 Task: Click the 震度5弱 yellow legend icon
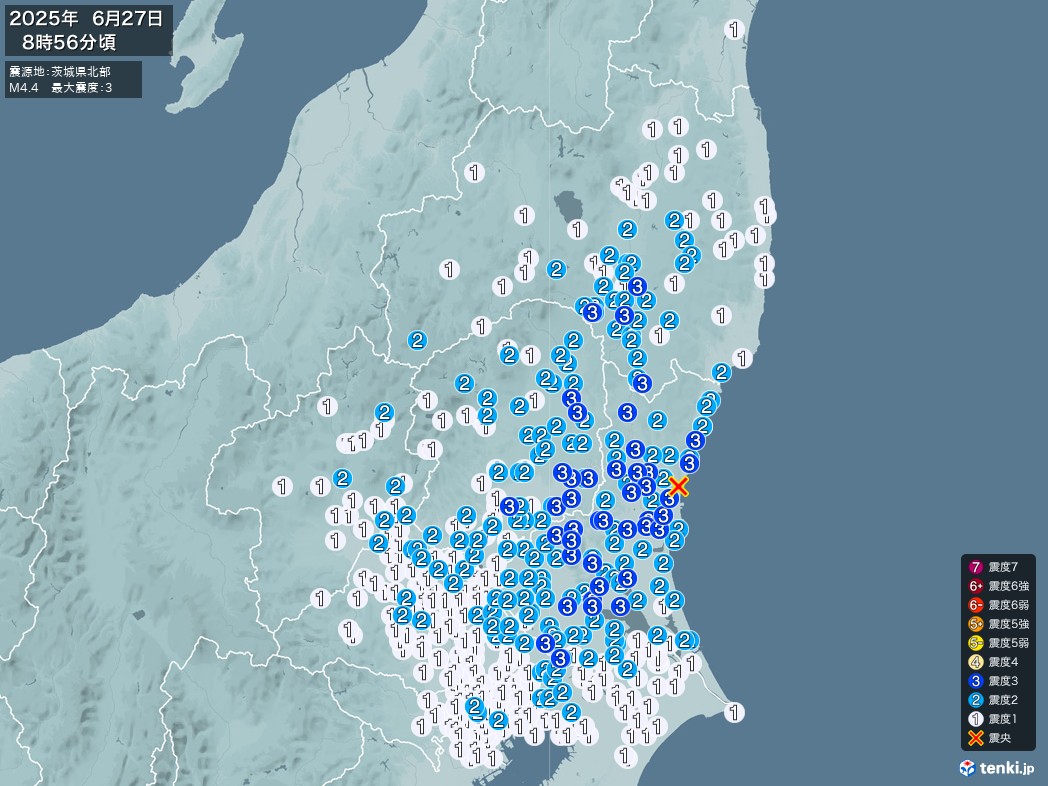[x=975, y=643]
